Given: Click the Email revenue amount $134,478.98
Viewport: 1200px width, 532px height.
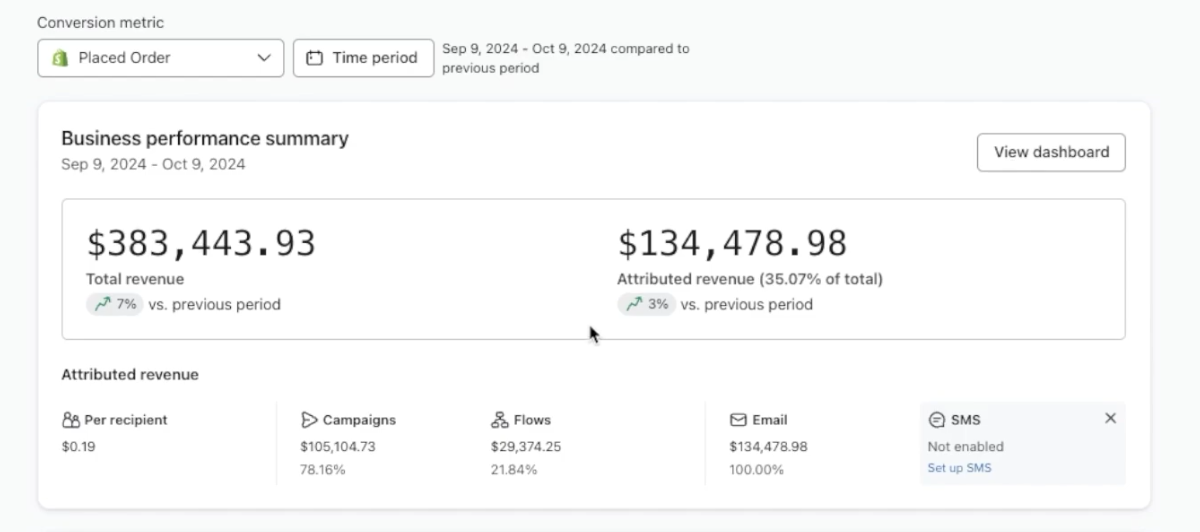Looking at the screenshot, I should [769, 446].
